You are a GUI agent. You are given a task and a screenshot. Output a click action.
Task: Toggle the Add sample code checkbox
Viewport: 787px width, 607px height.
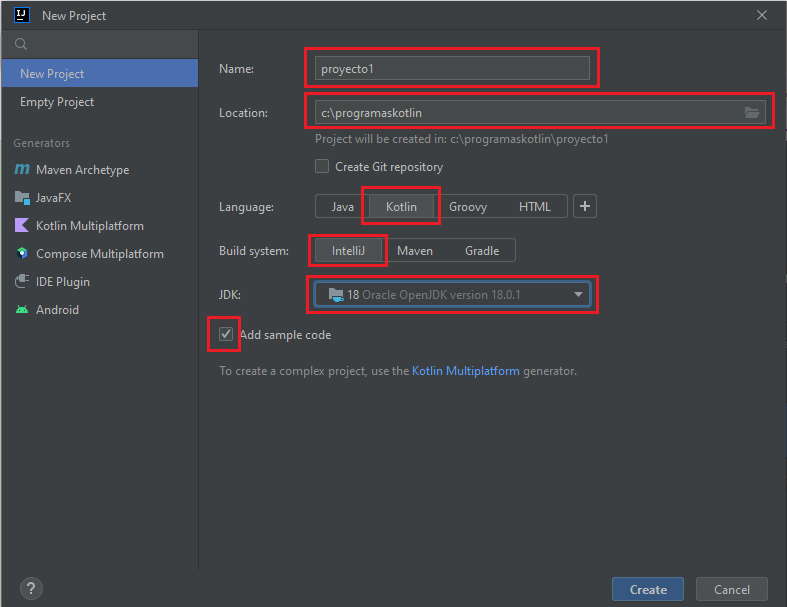click(226, 334)
